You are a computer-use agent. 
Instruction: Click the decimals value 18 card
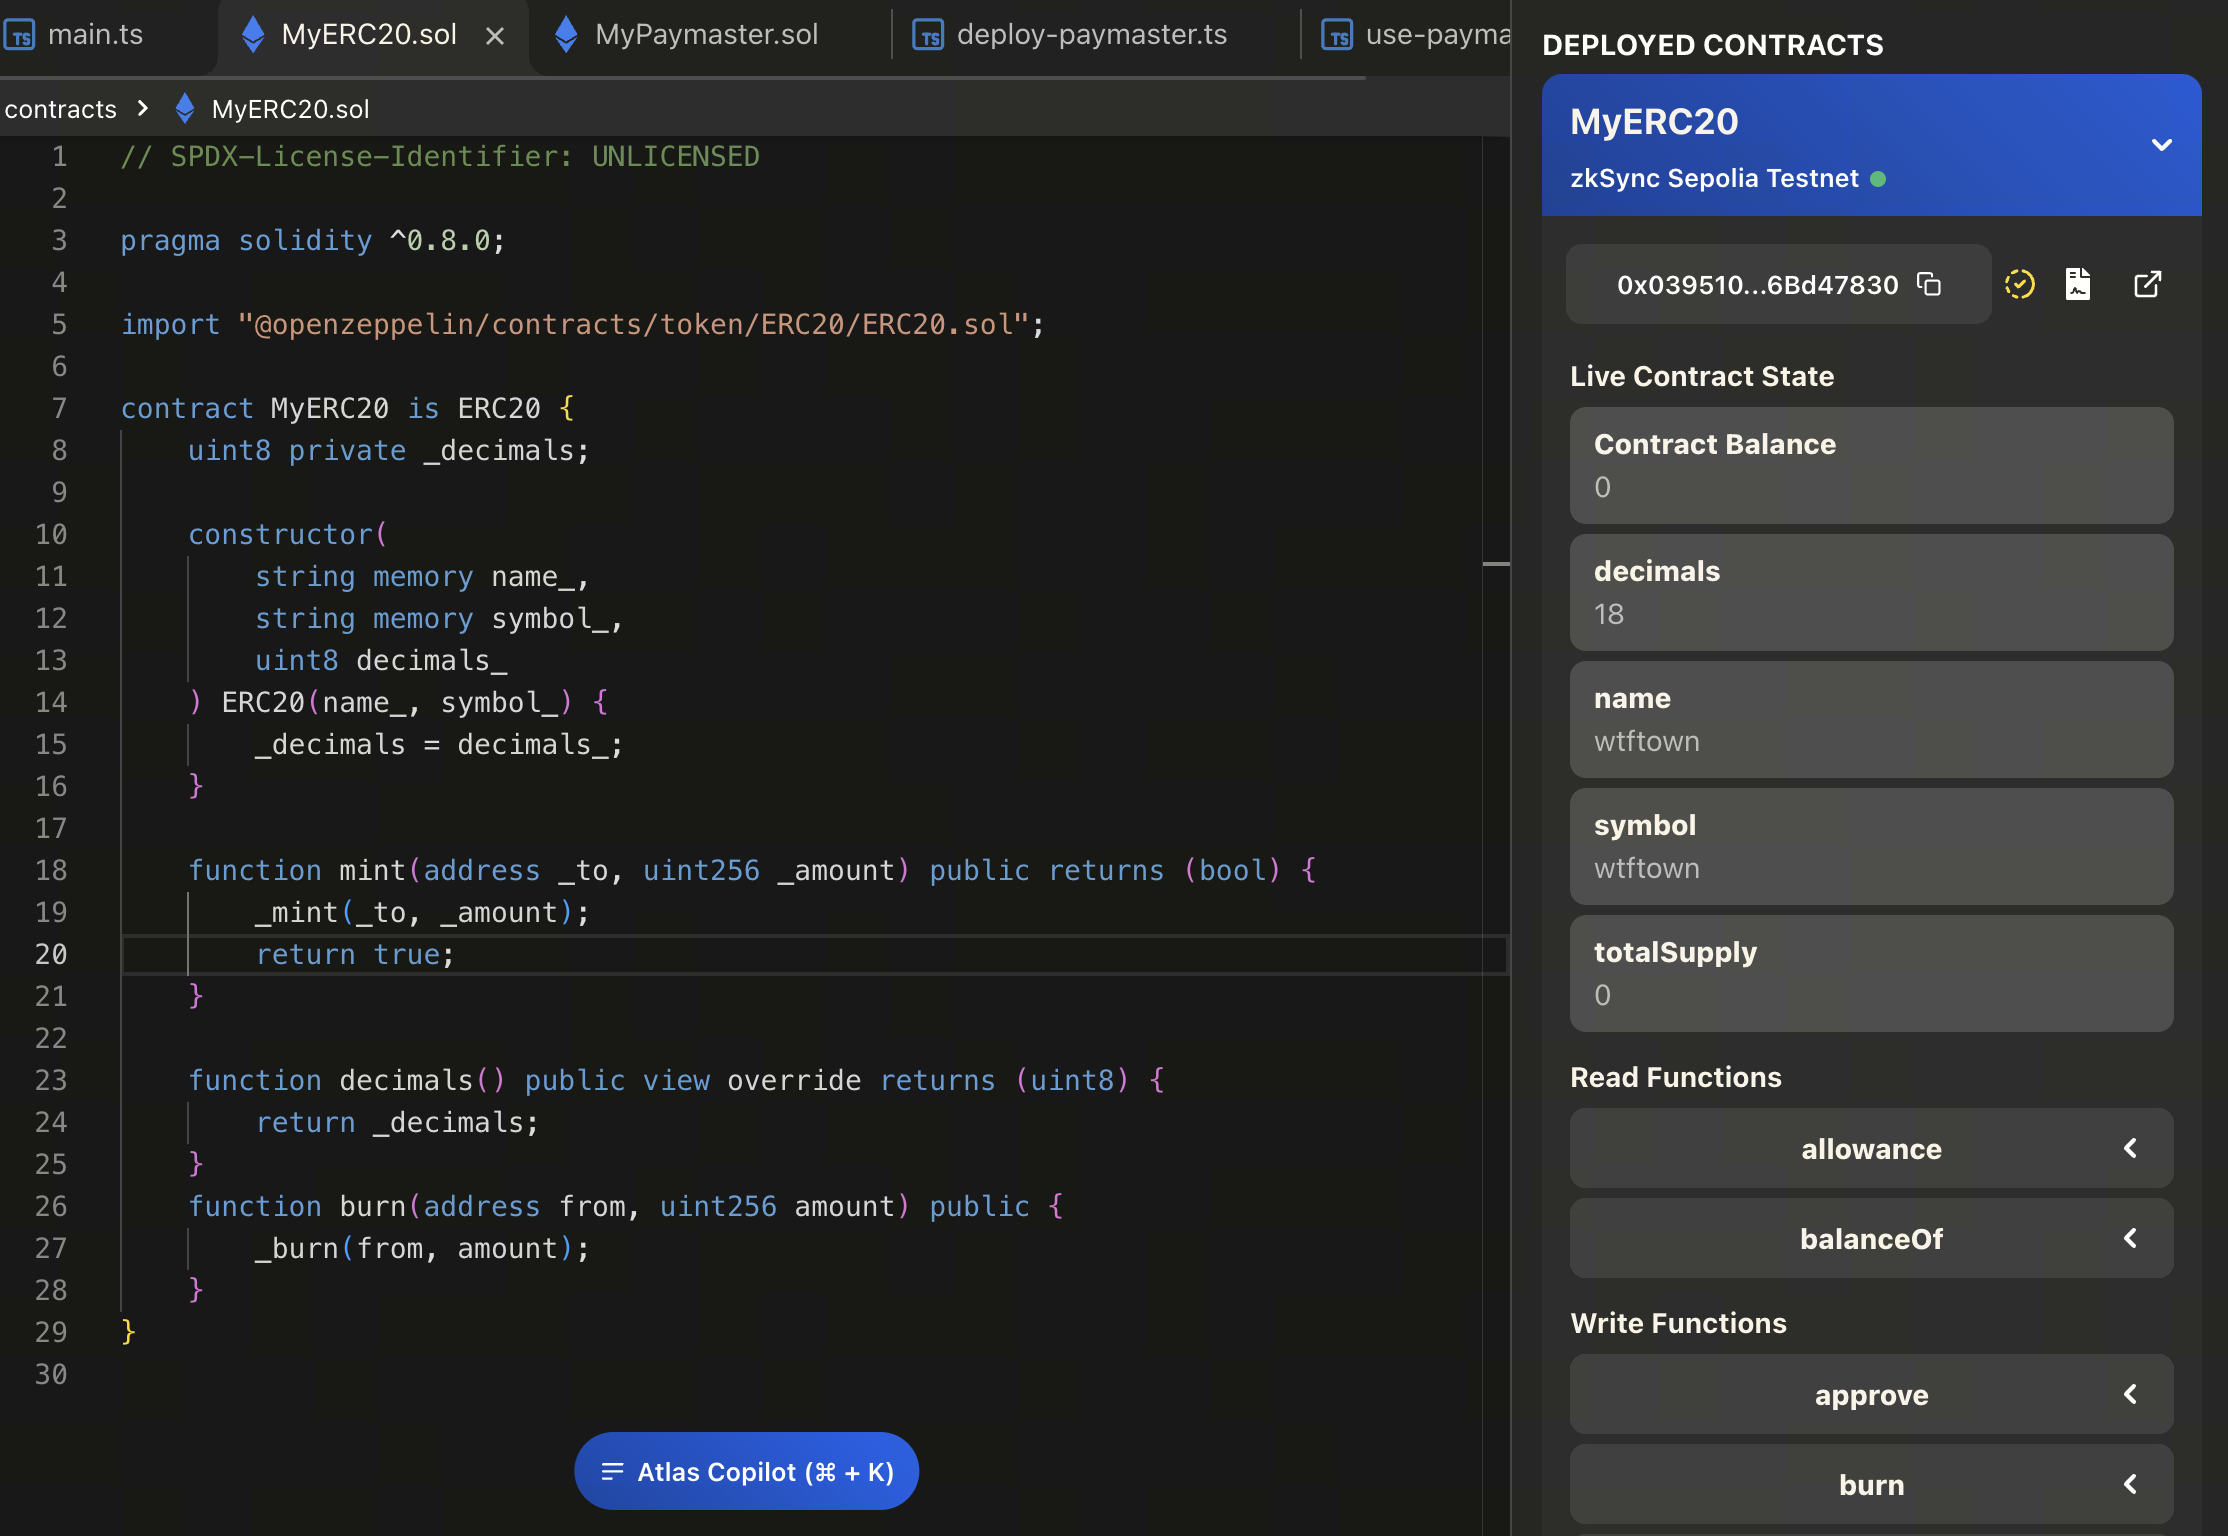(1871, 592)
